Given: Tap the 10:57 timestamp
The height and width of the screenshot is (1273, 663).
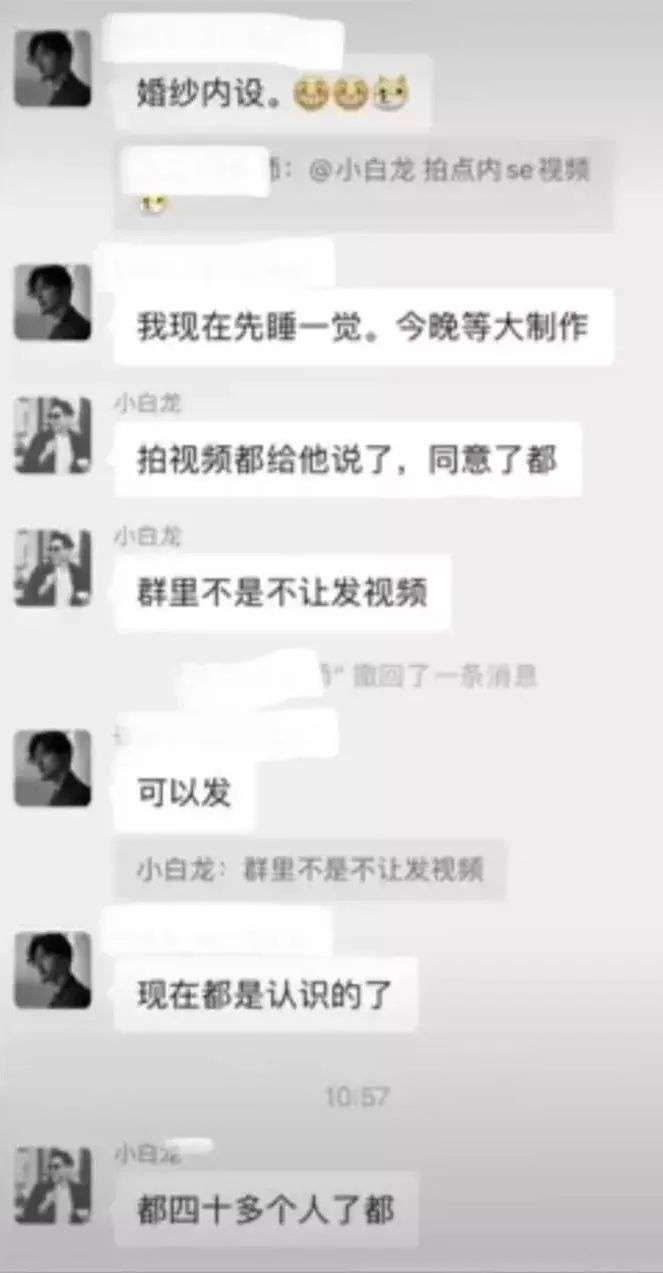Looking at the screenshot, I should pos(356,1097).
